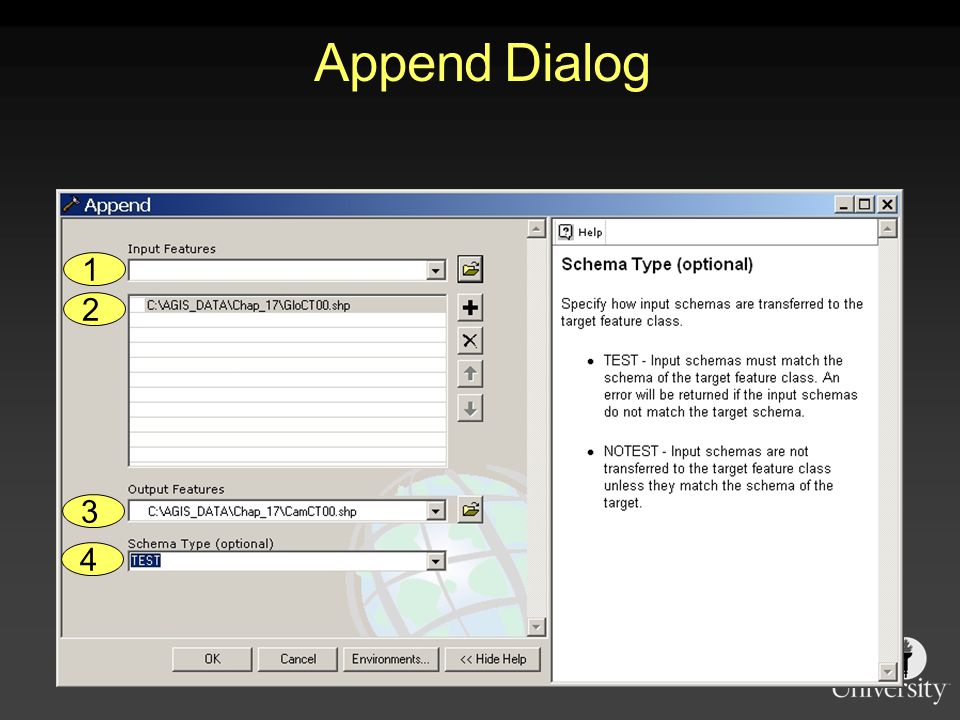Click the 'Schema Type (optional)' help heading
This screenshot has height=720, width=960.
click(x=657, y=264)
